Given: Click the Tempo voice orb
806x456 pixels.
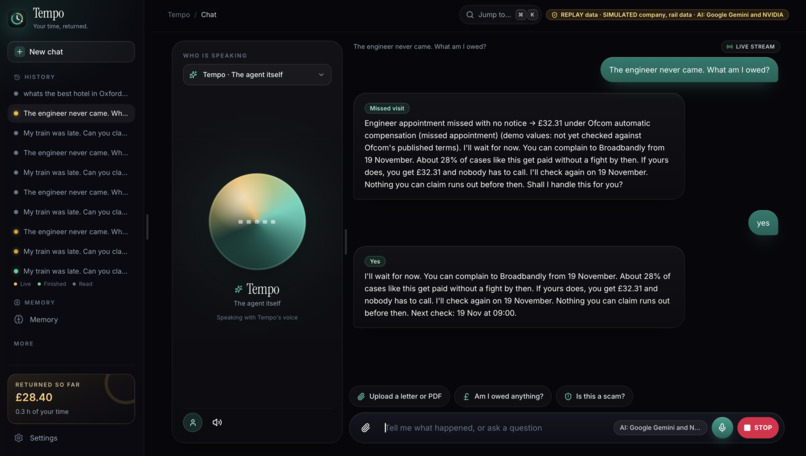Looking at the screenshot, I should (x=257, y=222).
